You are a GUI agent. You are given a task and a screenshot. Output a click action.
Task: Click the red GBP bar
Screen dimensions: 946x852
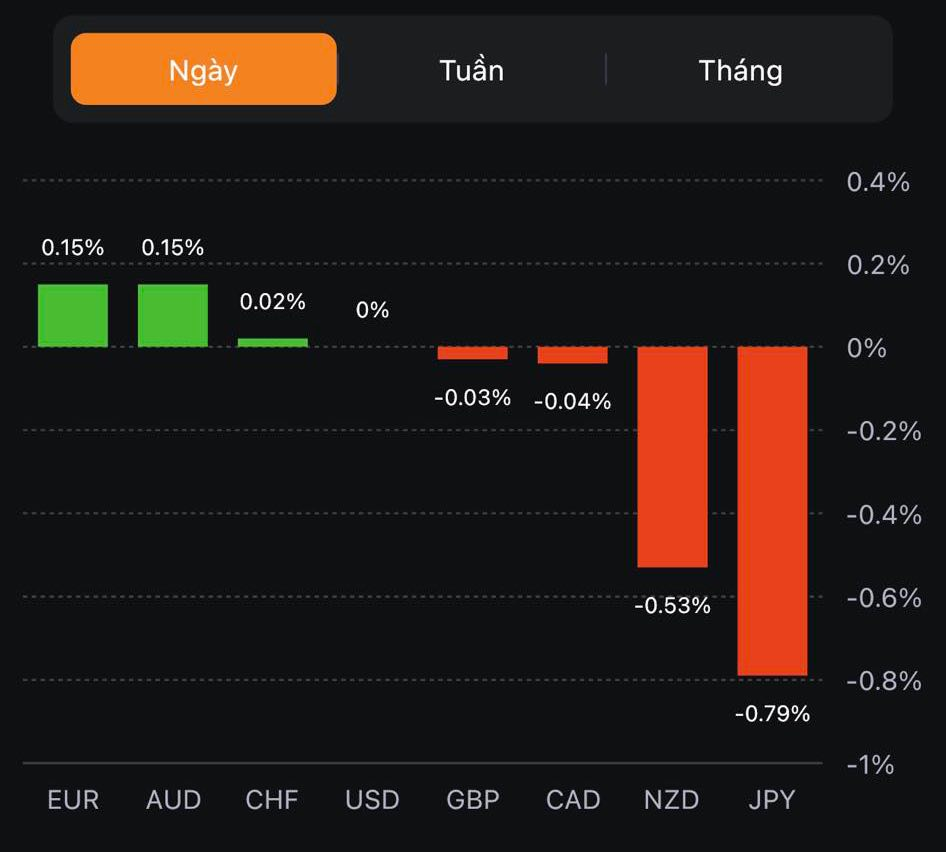coord(472,353)
